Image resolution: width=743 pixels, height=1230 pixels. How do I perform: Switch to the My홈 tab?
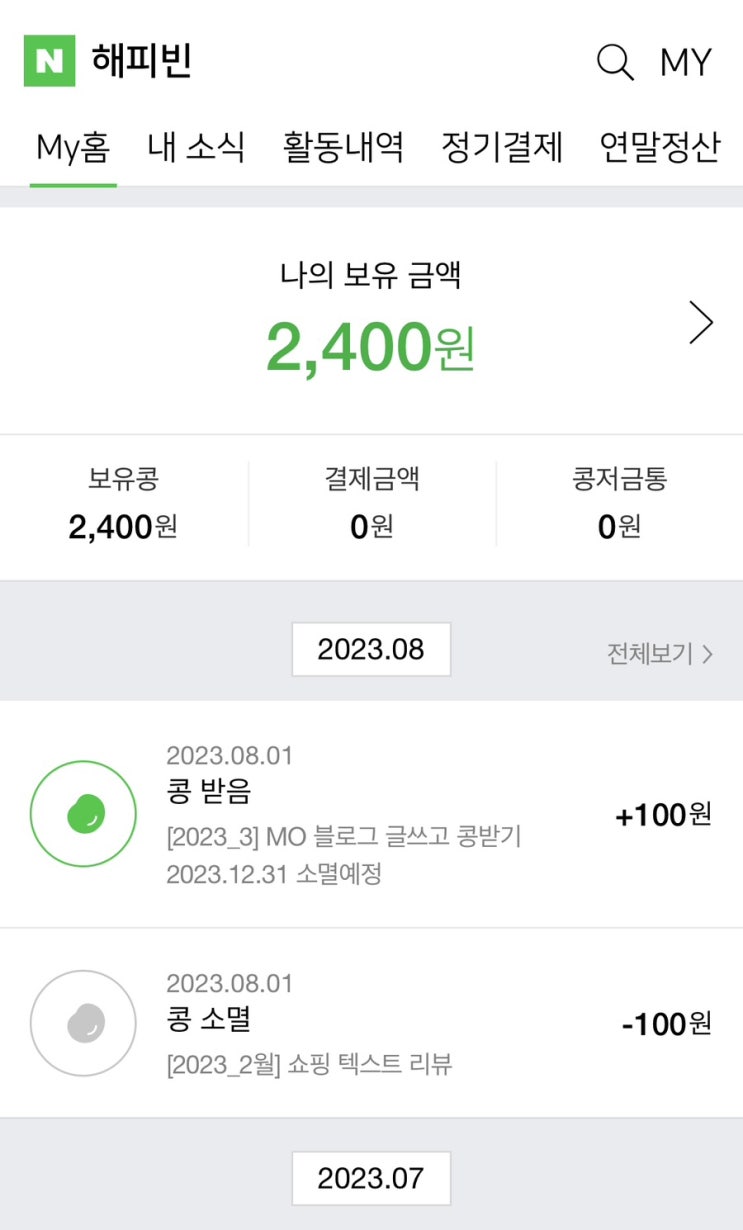[73, 148]
